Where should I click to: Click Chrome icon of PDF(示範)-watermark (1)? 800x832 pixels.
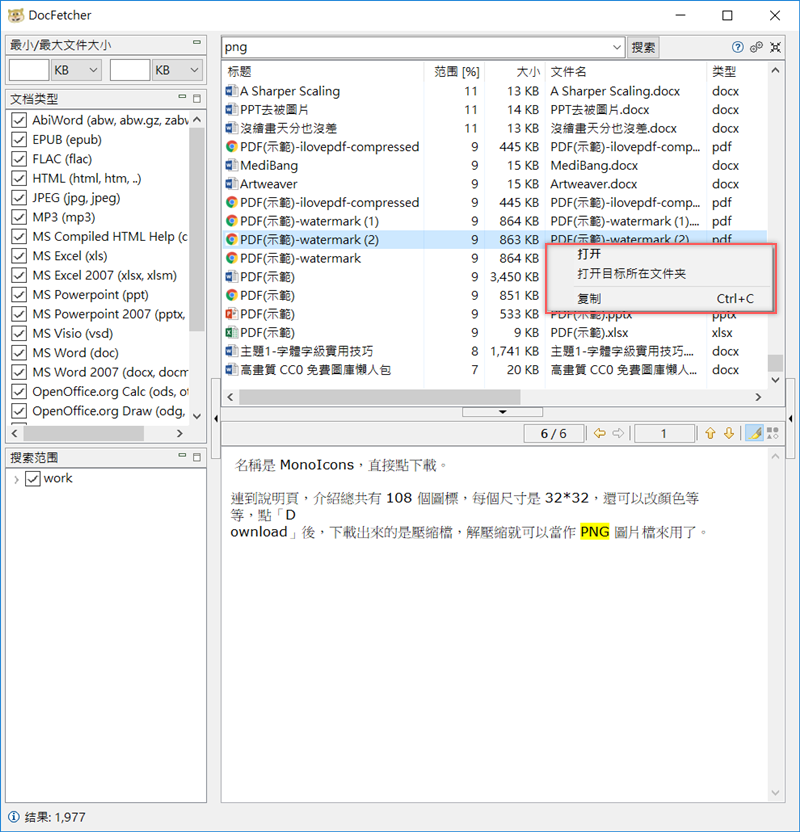[231, 221]
